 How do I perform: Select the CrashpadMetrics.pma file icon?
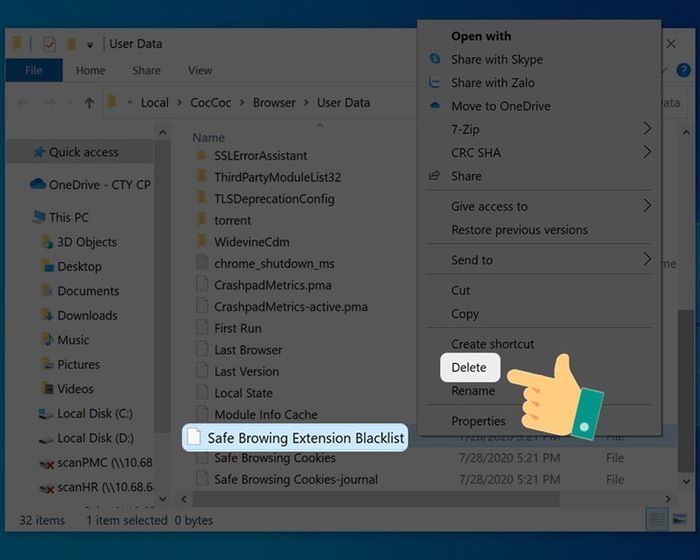coord(202,284)
